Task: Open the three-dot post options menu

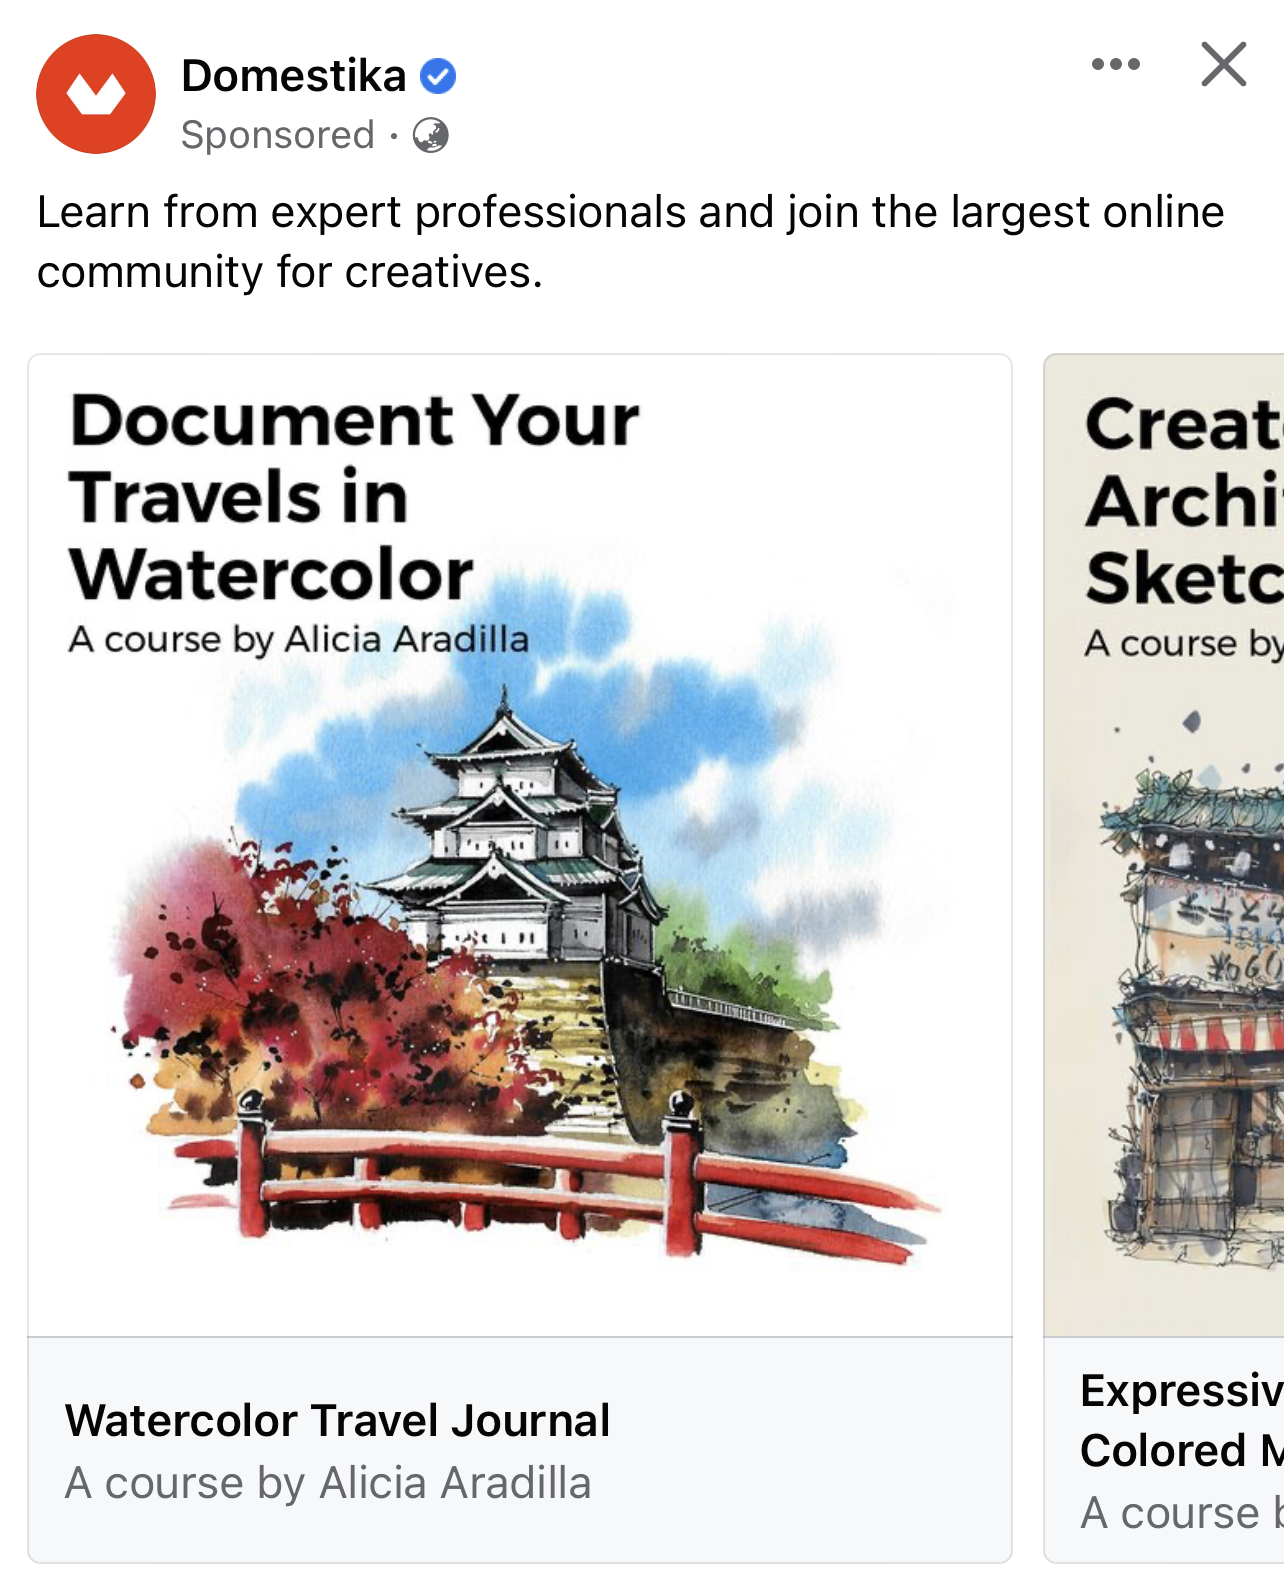Action: 1115,64
